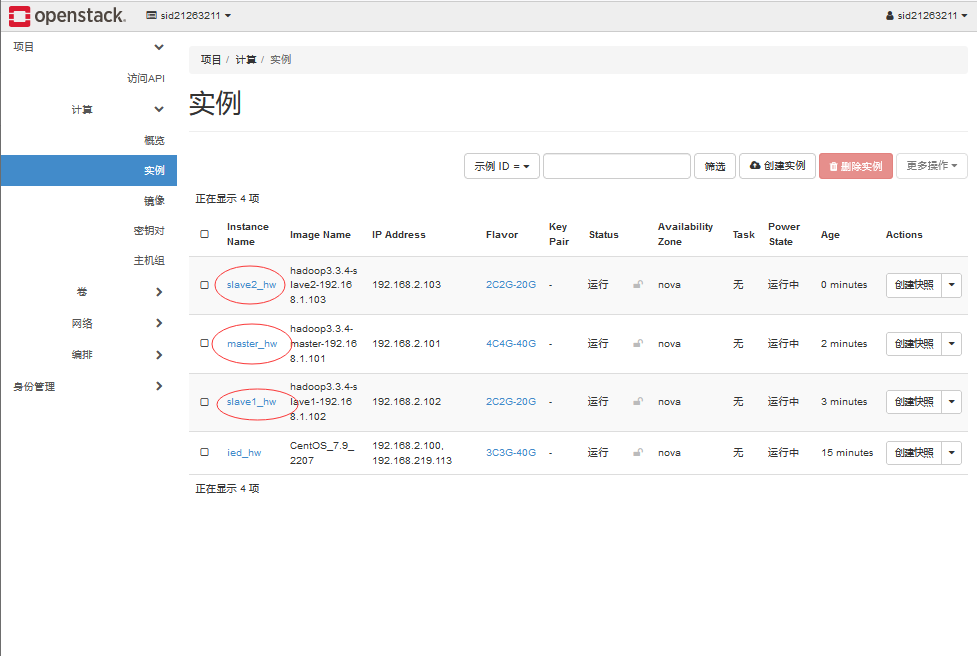
Task: Click the lock icon in slave1_hw row
Action: (638, 402)
